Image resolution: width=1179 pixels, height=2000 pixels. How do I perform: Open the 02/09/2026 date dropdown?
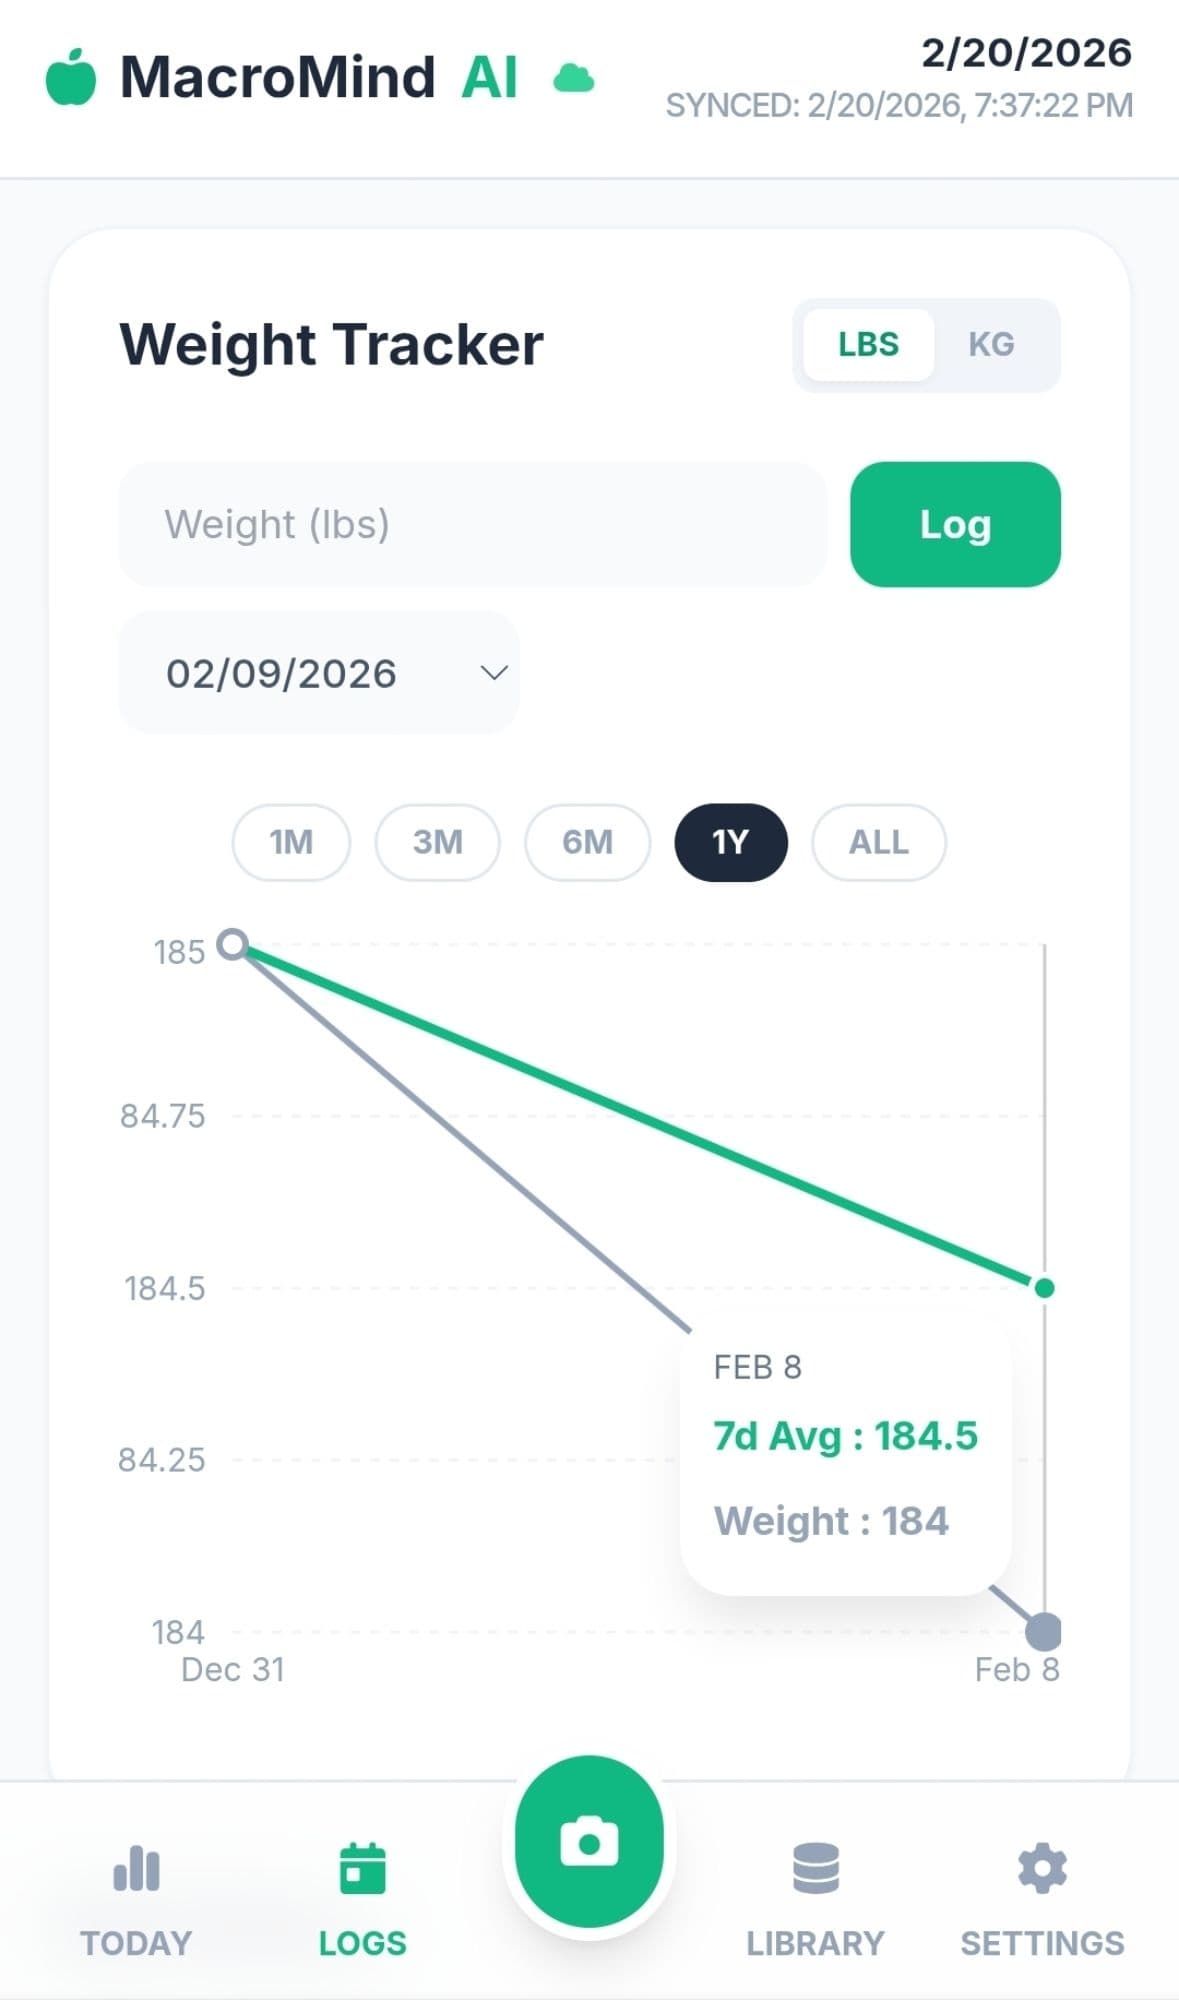pos(318,673)
